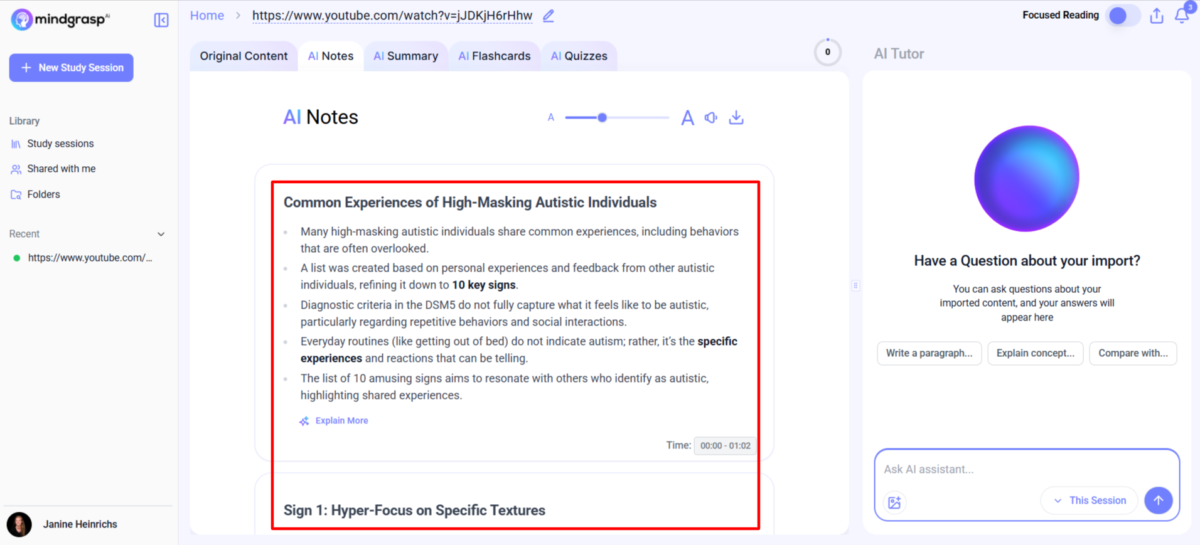Collapse the left sidebar panel icon
The width and height of the screenshot is (1200, 545).
point(161,20)
